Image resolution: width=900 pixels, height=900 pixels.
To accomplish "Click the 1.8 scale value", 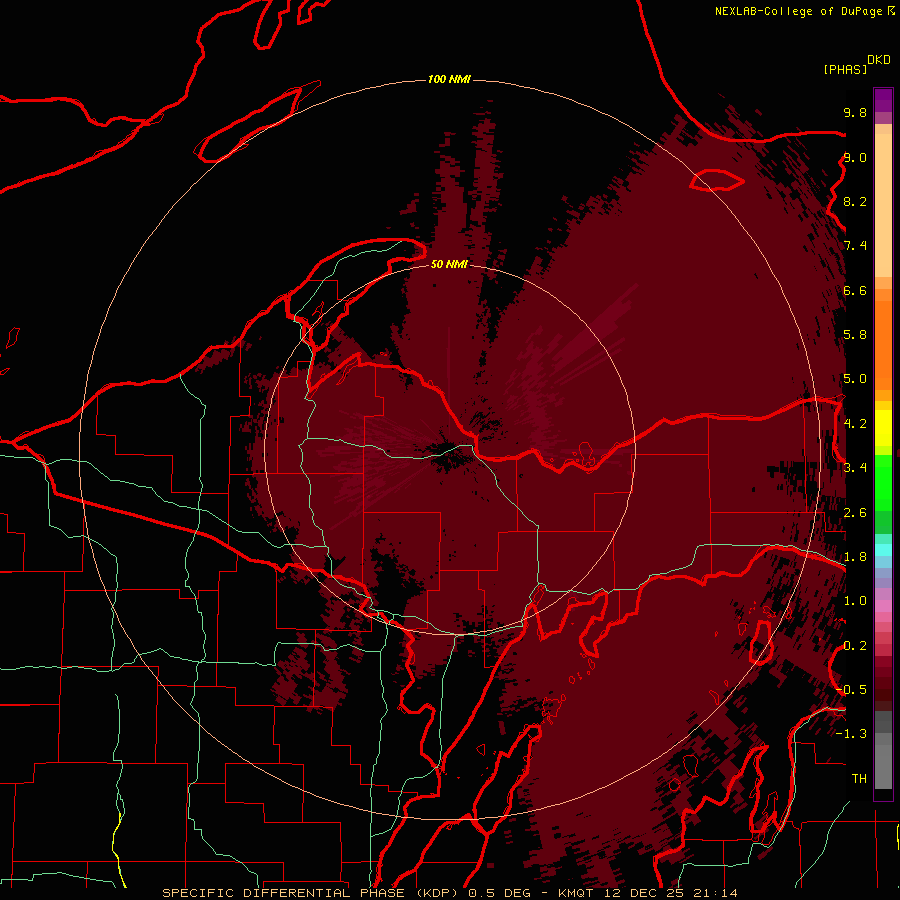I will [x=855, y=557].
